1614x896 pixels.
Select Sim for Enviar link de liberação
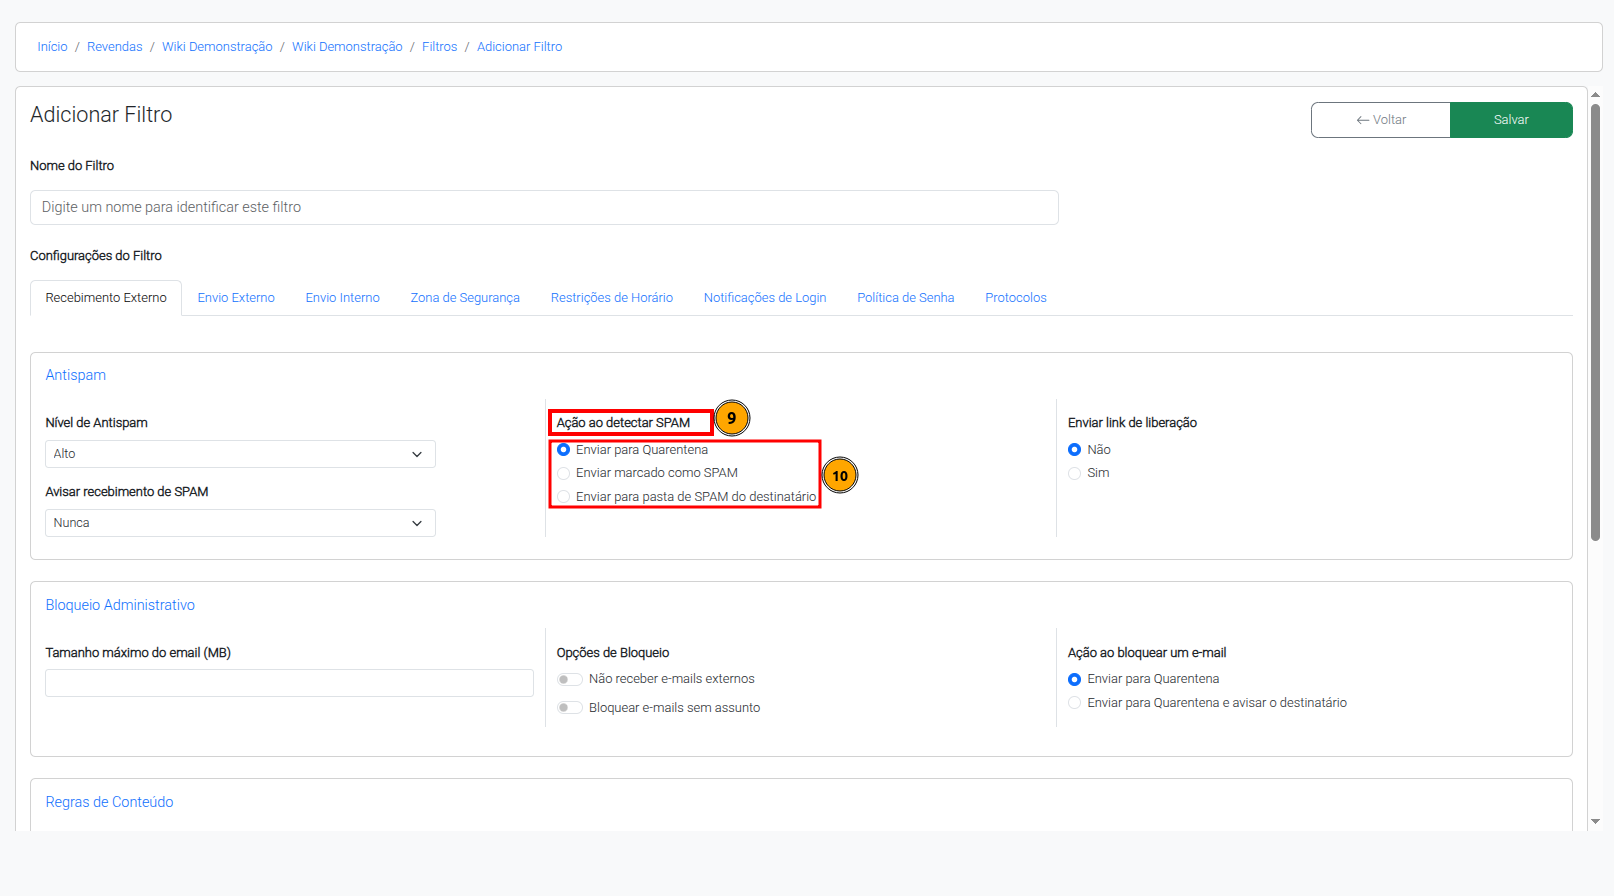click(x=1075, y=473)
